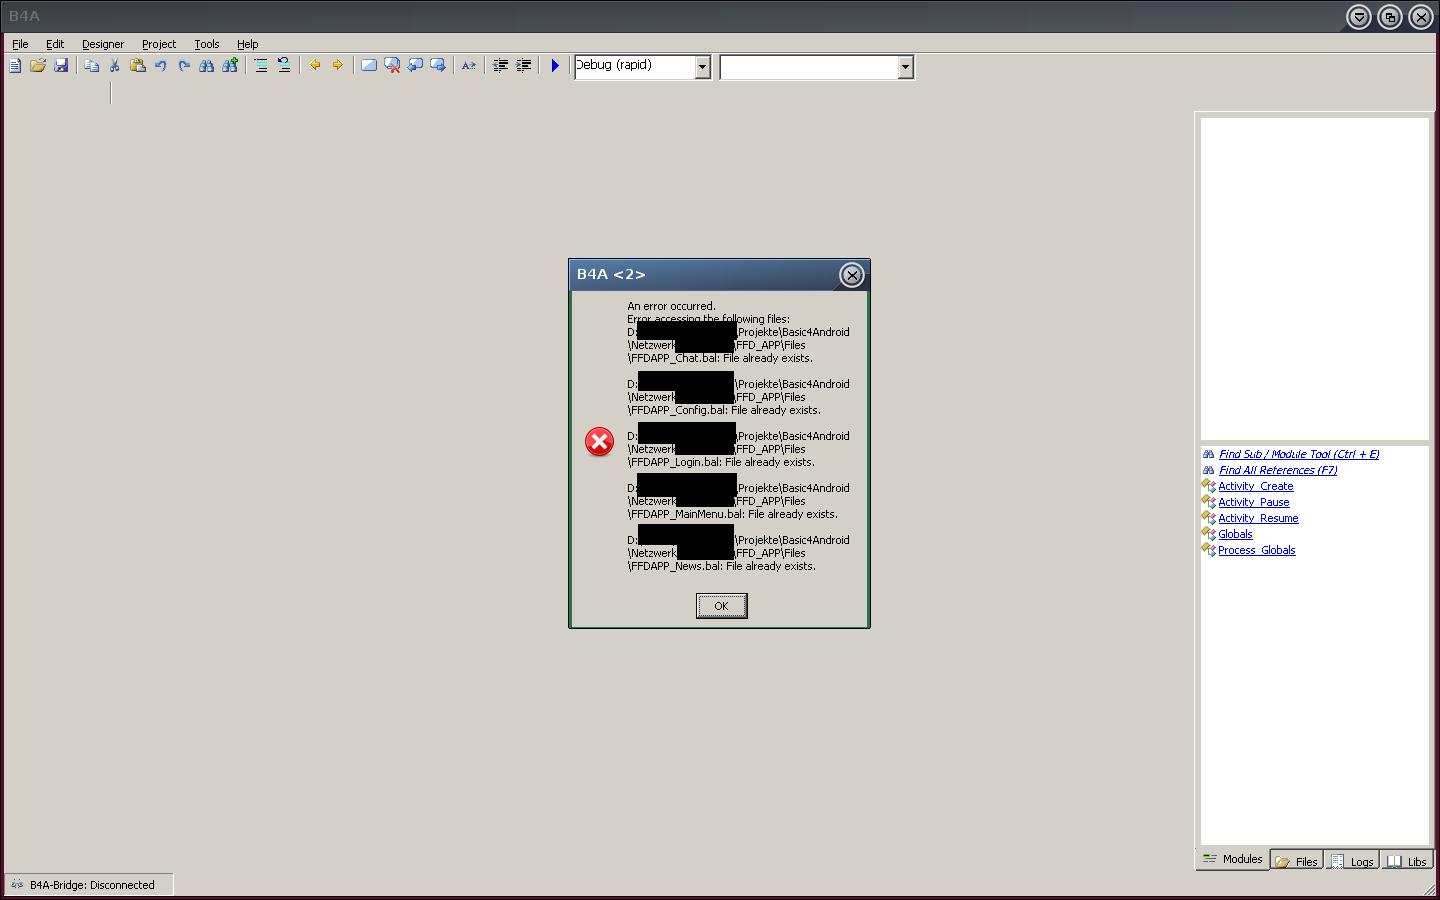Switch to the Logs tab
The width and height of the screenshot is (1440, 900).
coord(1352,861)
